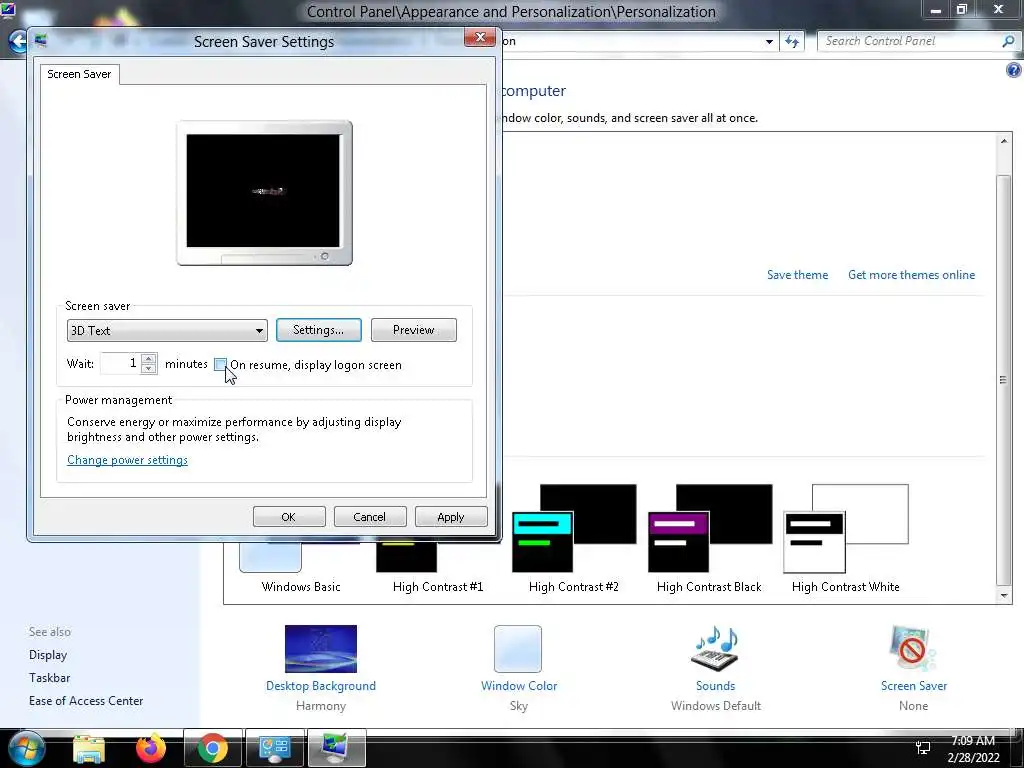This screenshot has height=768, width=1024.
Task: Increase the wait minutes with up arrow
Action: pos(149,358)
